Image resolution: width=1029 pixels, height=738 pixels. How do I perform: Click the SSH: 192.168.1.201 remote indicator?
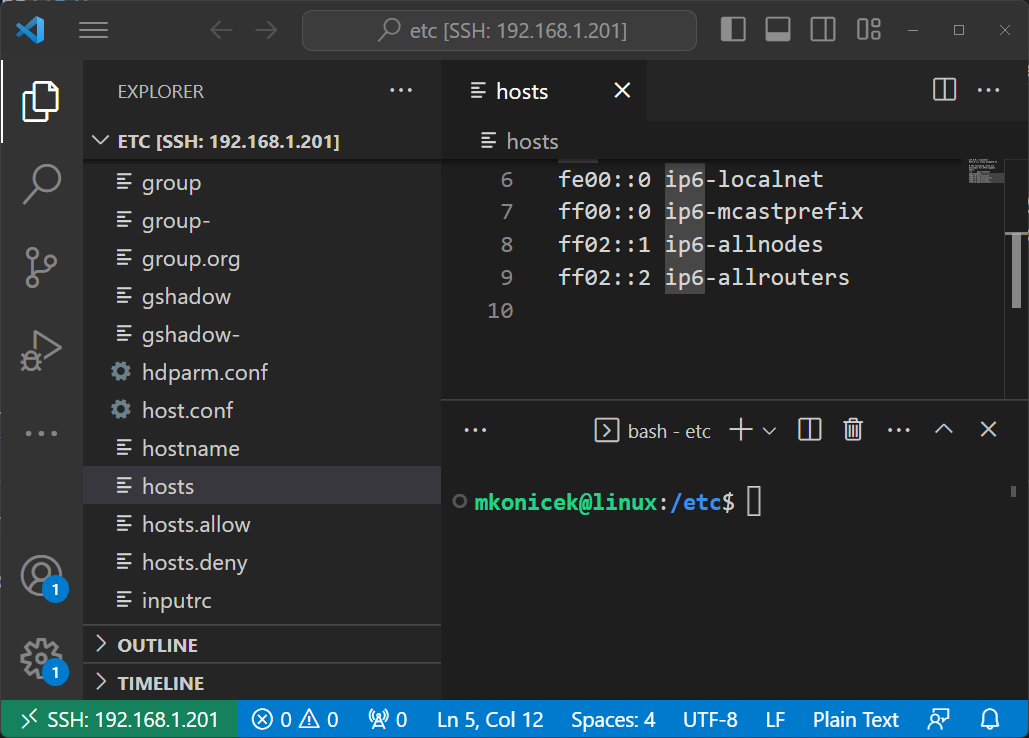tap(117, 718)
